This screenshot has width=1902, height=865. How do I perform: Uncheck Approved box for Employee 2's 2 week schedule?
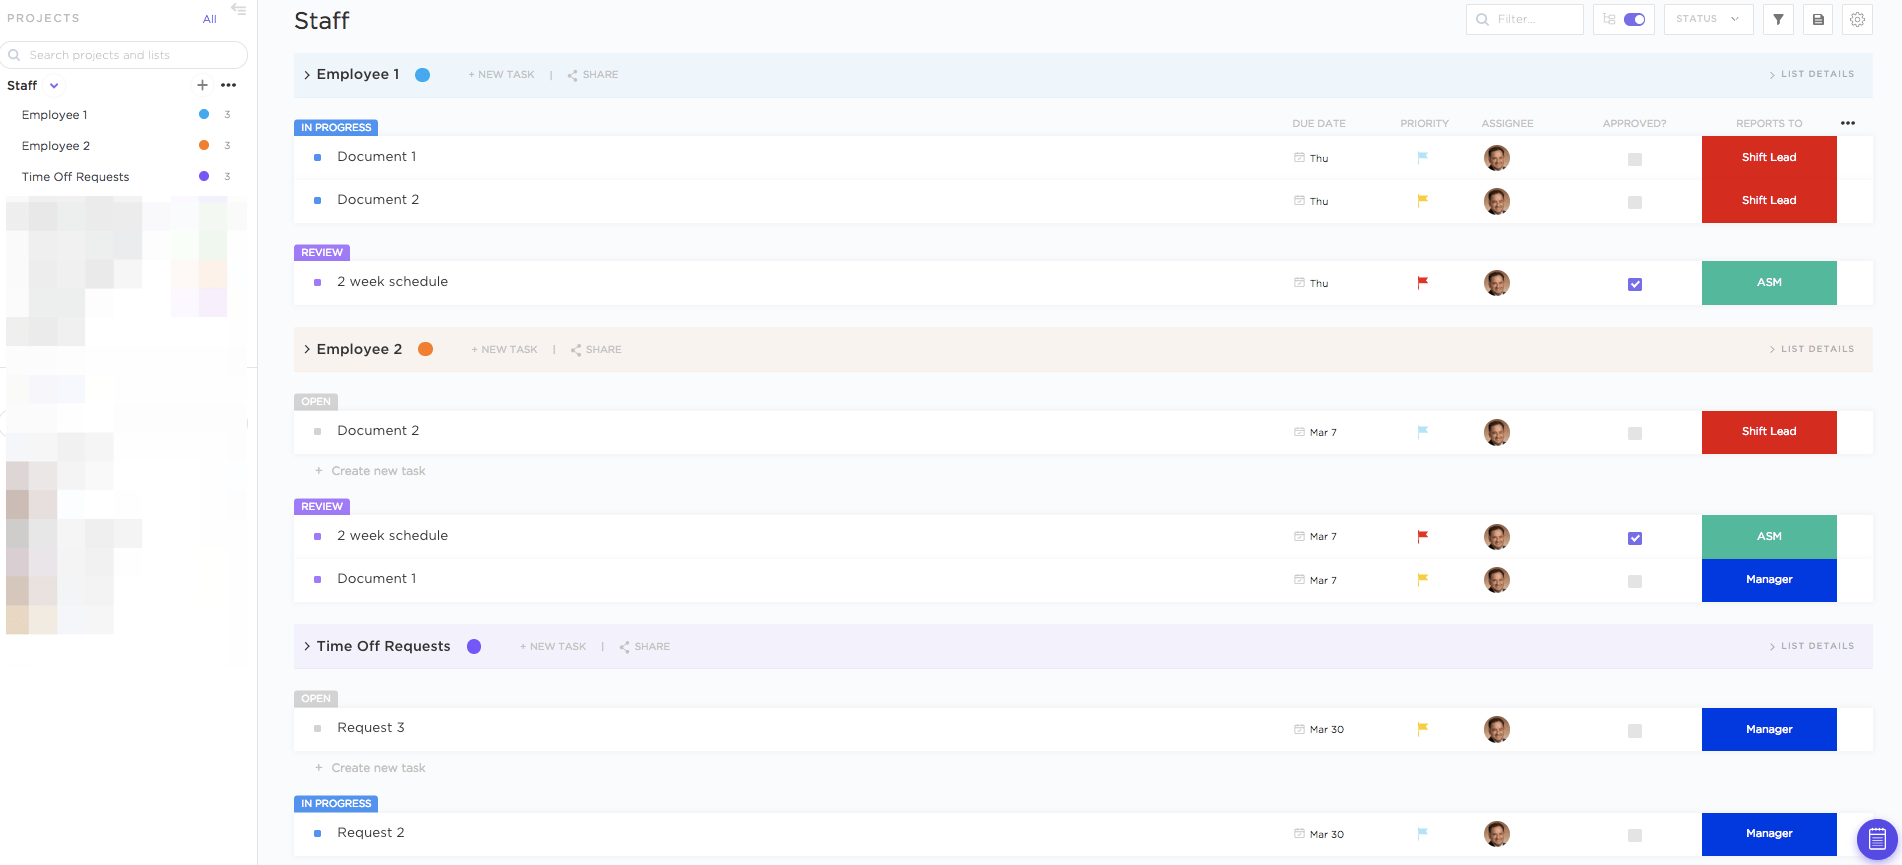(1635, 538)
